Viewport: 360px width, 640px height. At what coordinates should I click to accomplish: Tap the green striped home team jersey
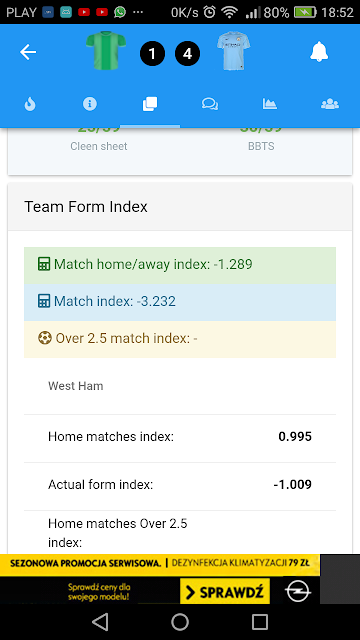tap(106, 51)
